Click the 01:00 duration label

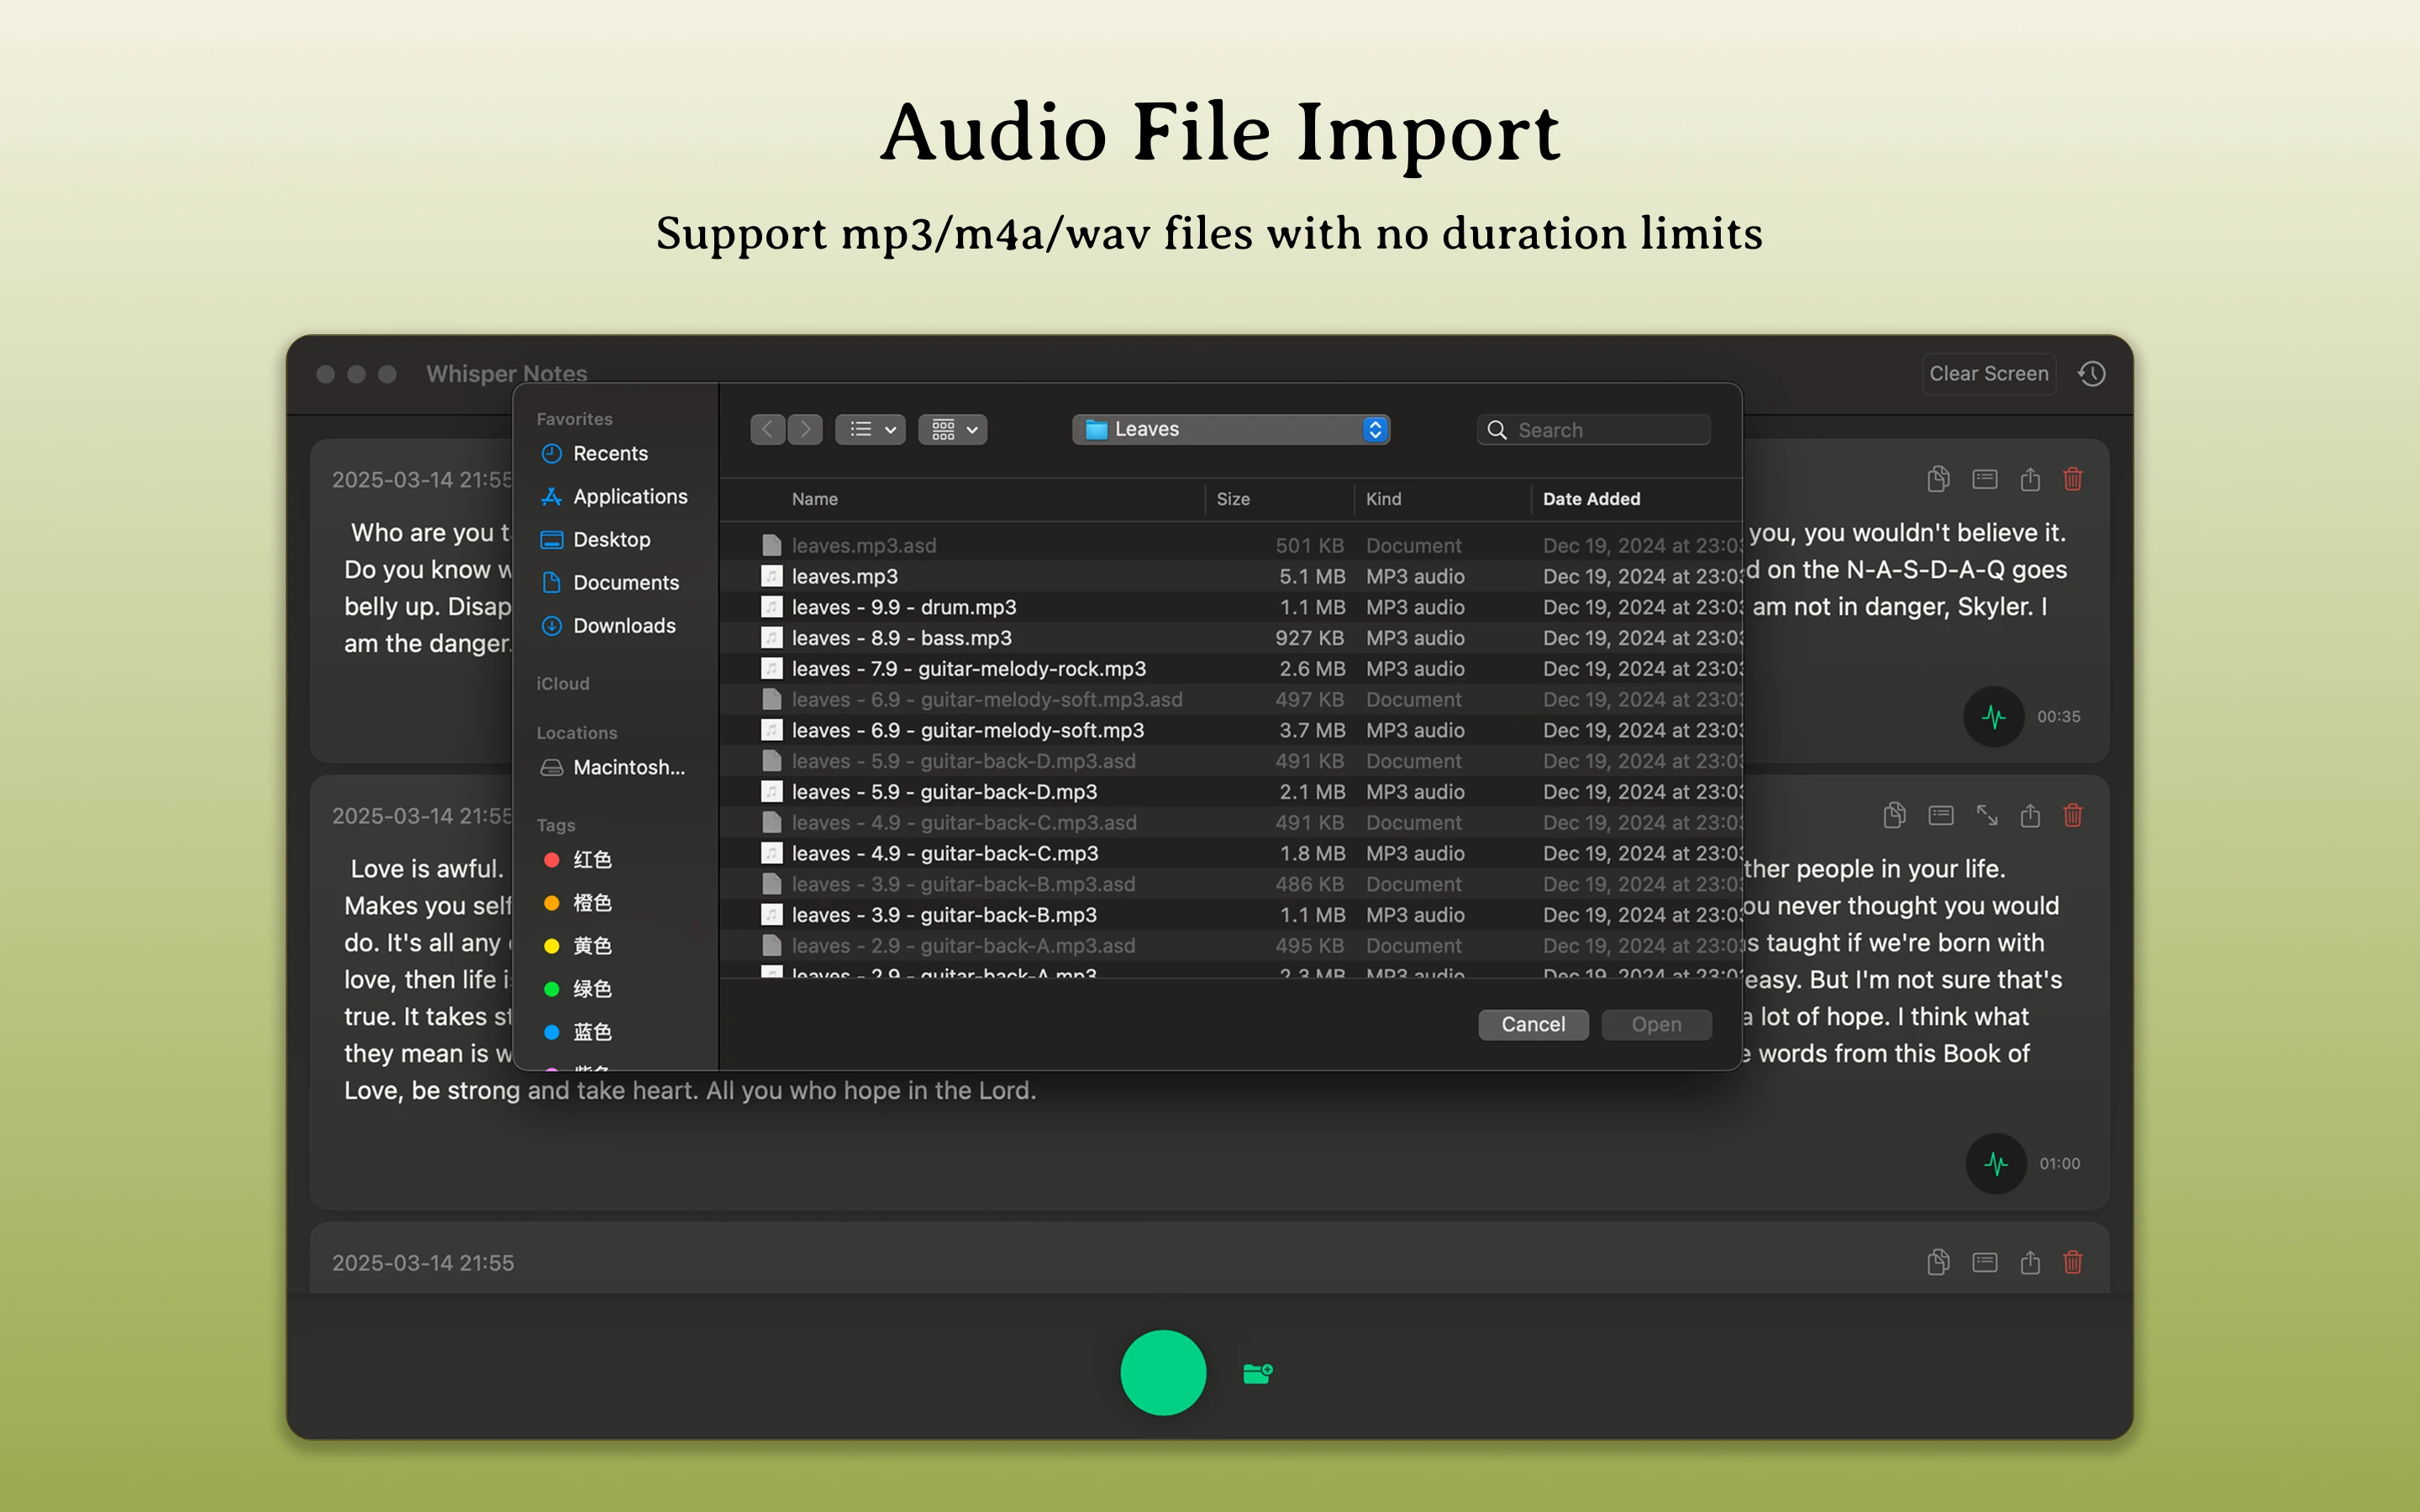2059,1164
